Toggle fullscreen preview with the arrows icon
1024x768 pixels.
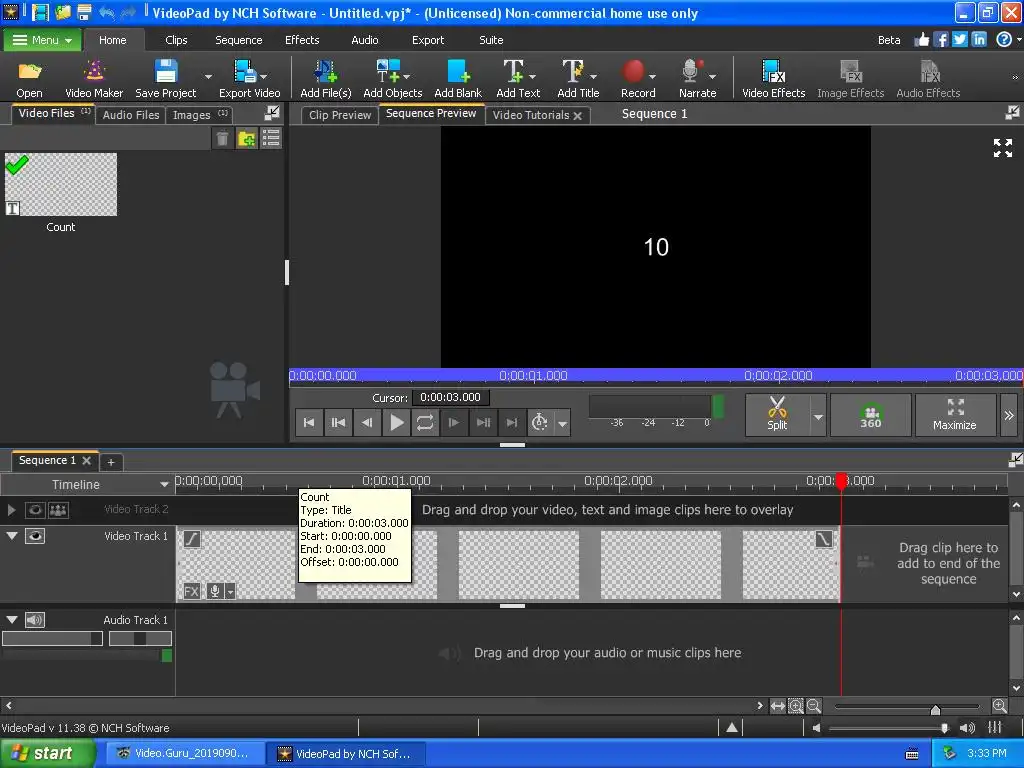click(x=1002, y=148)
